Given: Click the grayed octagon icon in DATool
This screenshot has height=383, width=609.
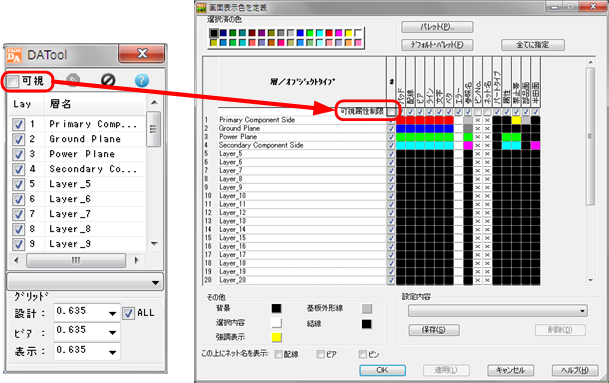Looking at the screenshot, I should coord(73,80).
